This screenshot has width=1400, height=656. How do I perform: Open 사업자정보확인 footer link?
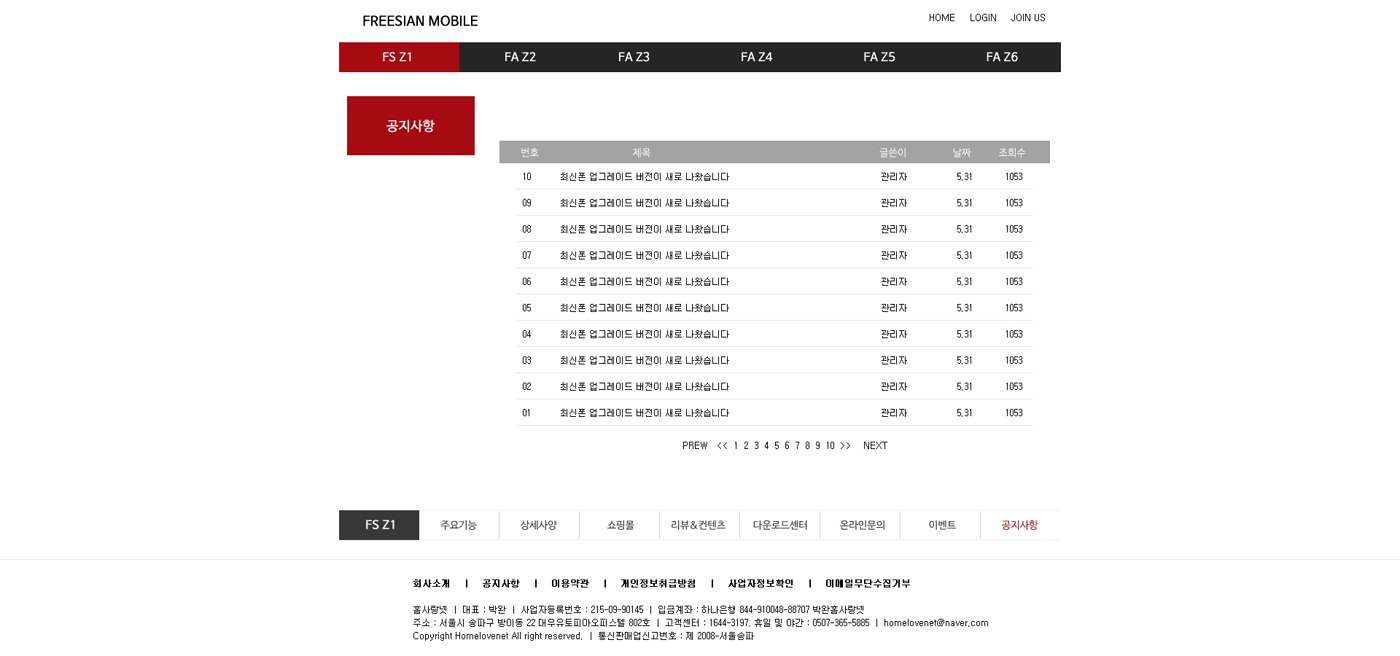tap(761, 584)
